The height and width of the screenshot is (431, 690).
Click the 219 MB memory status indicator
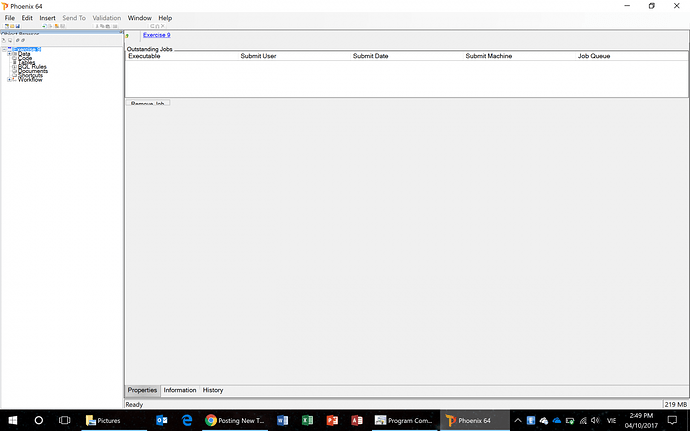(x=675, y=404)
